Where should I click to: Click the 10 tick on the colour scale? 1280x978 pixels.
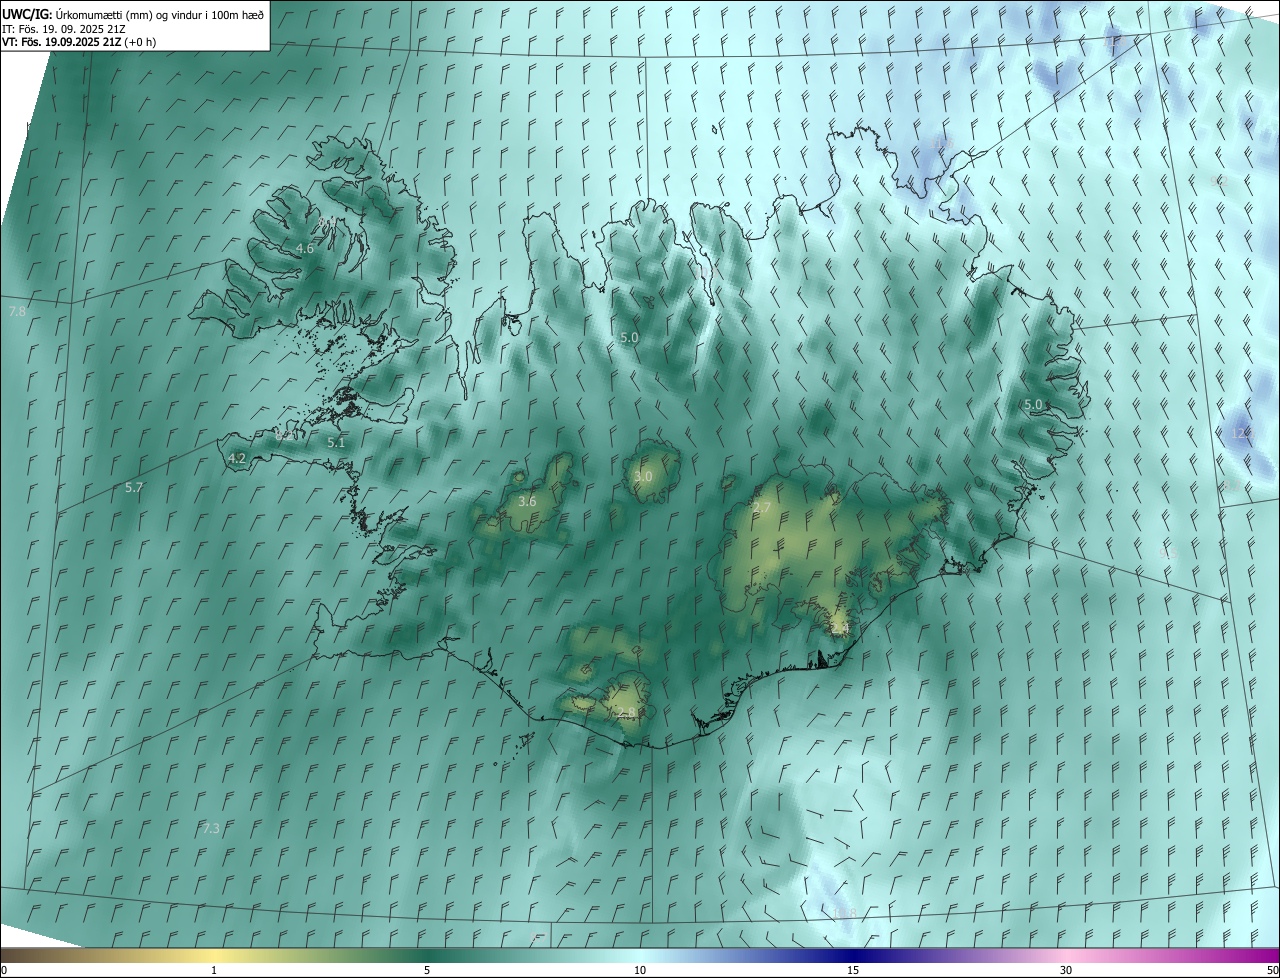point(640,970)
